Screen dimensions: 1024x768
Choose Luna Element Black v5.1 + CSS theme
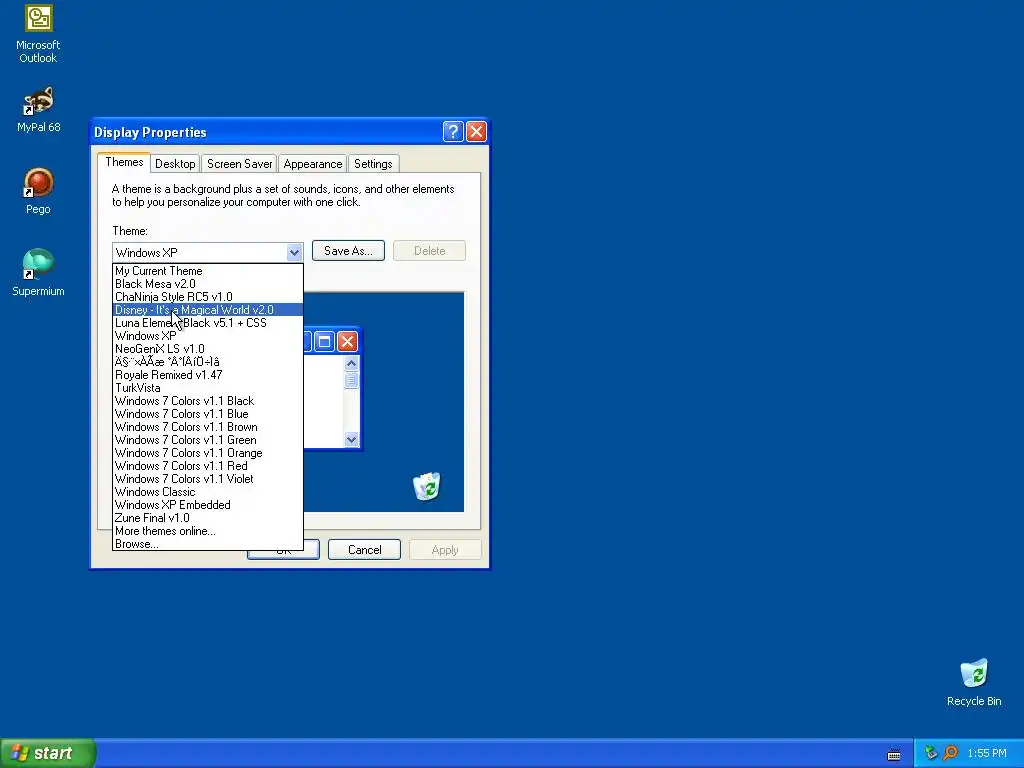(x=208, y=323)
